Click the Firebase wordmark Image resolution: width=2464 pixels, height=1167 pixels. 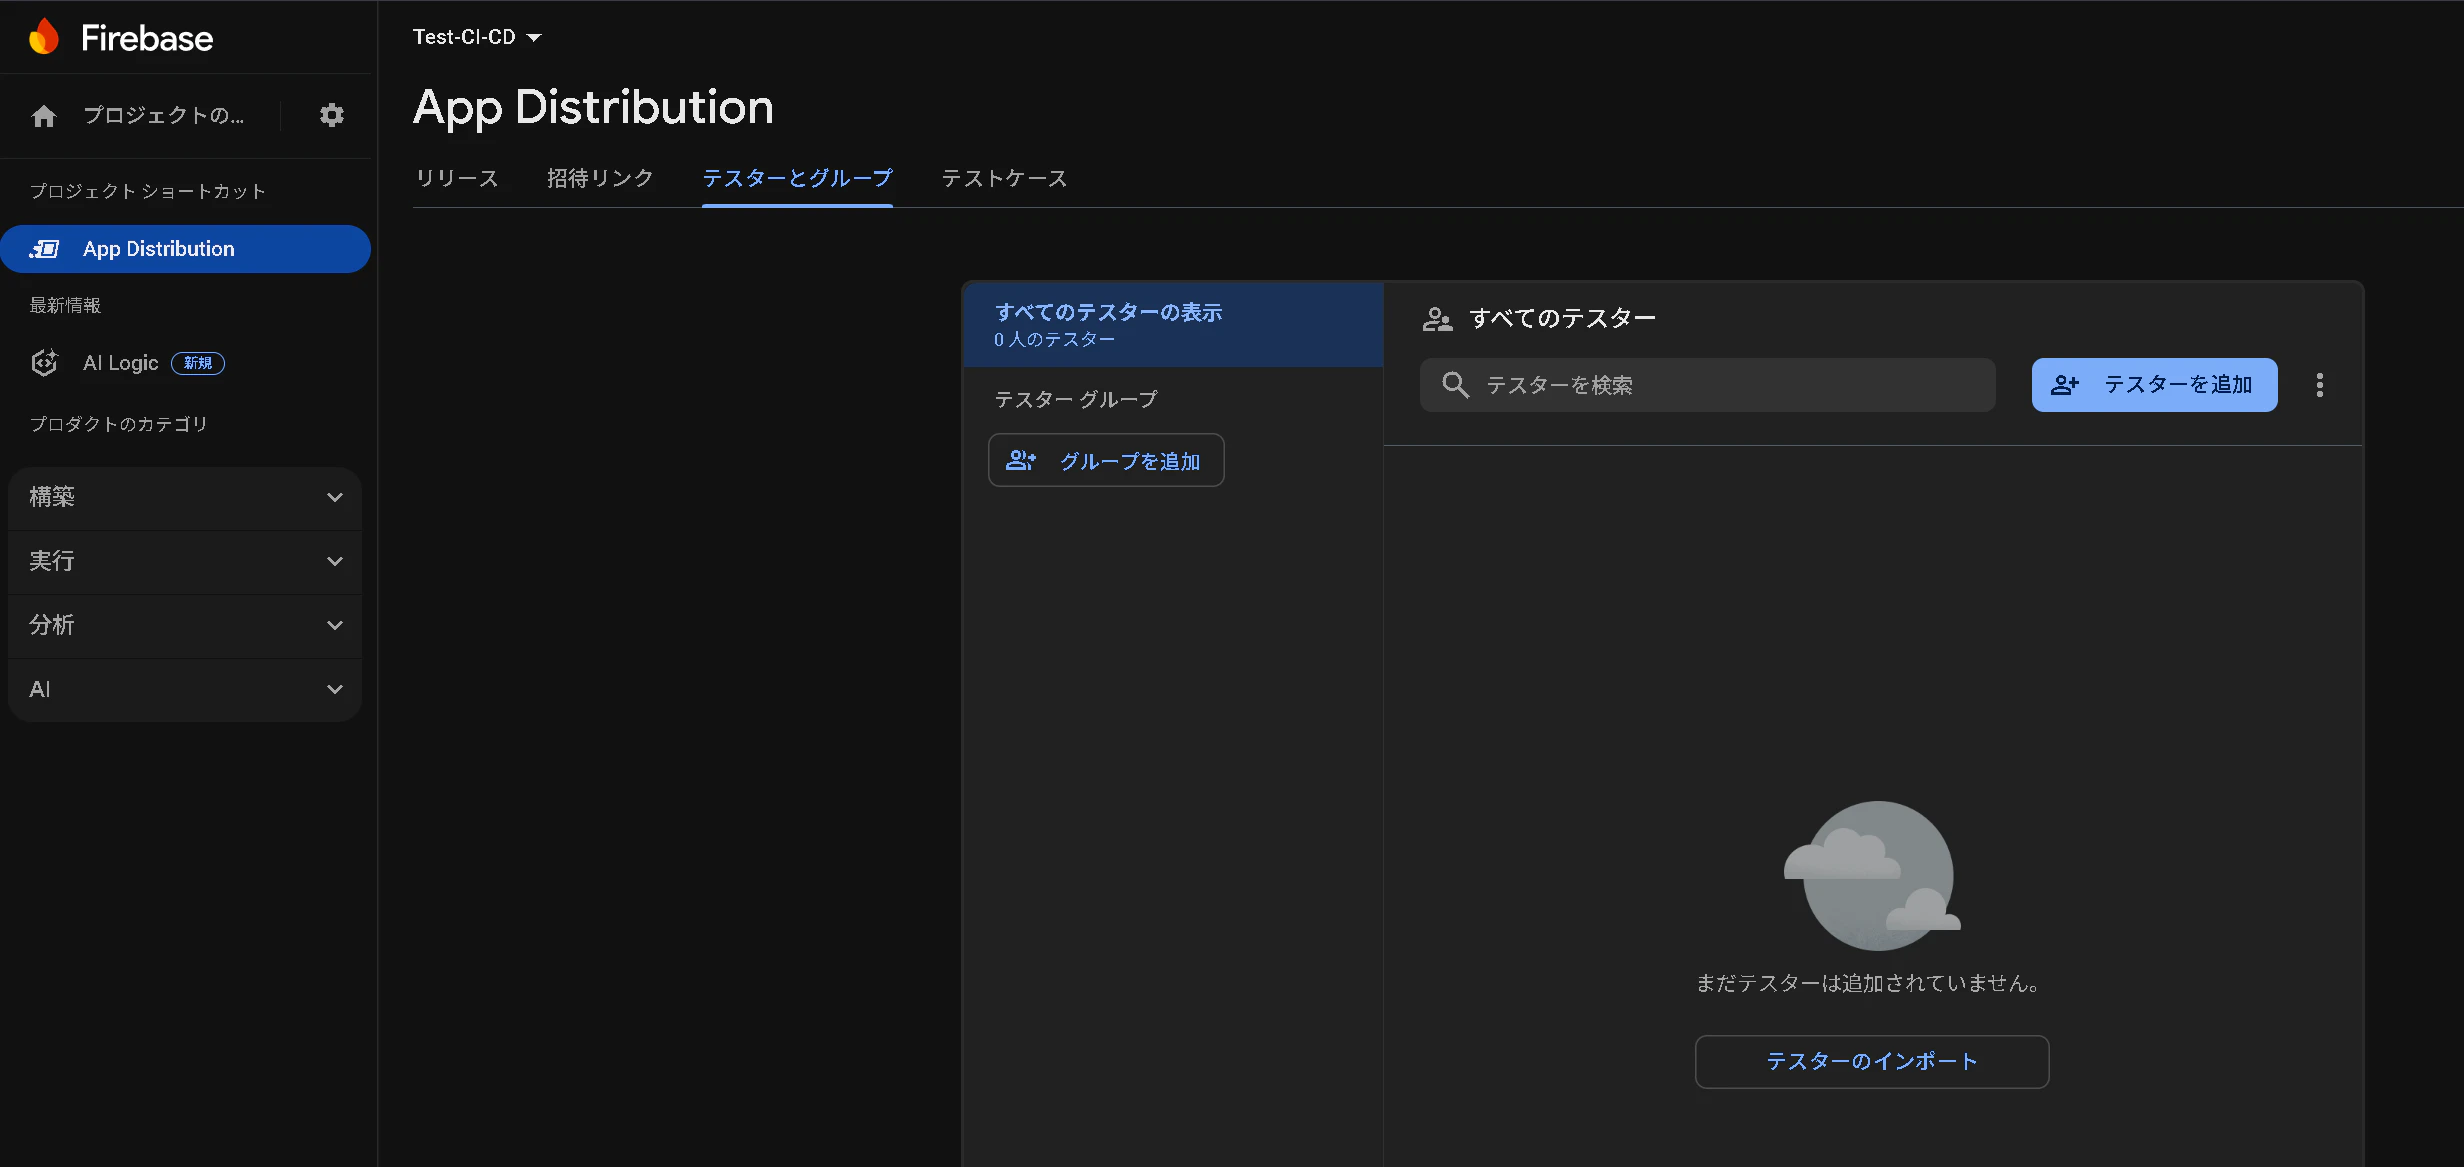[147, 38]
